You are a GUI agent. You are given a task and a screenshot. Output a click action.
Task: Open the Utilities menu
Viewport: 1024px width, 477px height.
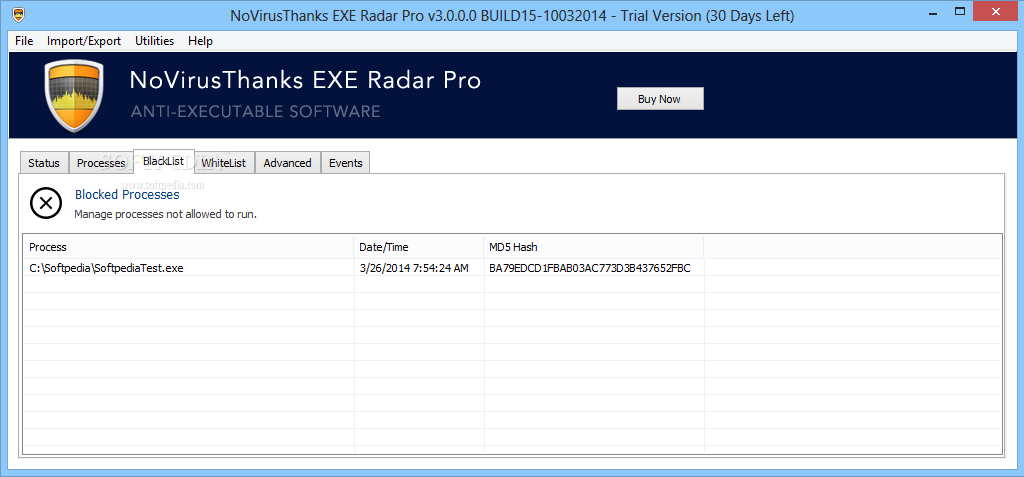(154, 41)
